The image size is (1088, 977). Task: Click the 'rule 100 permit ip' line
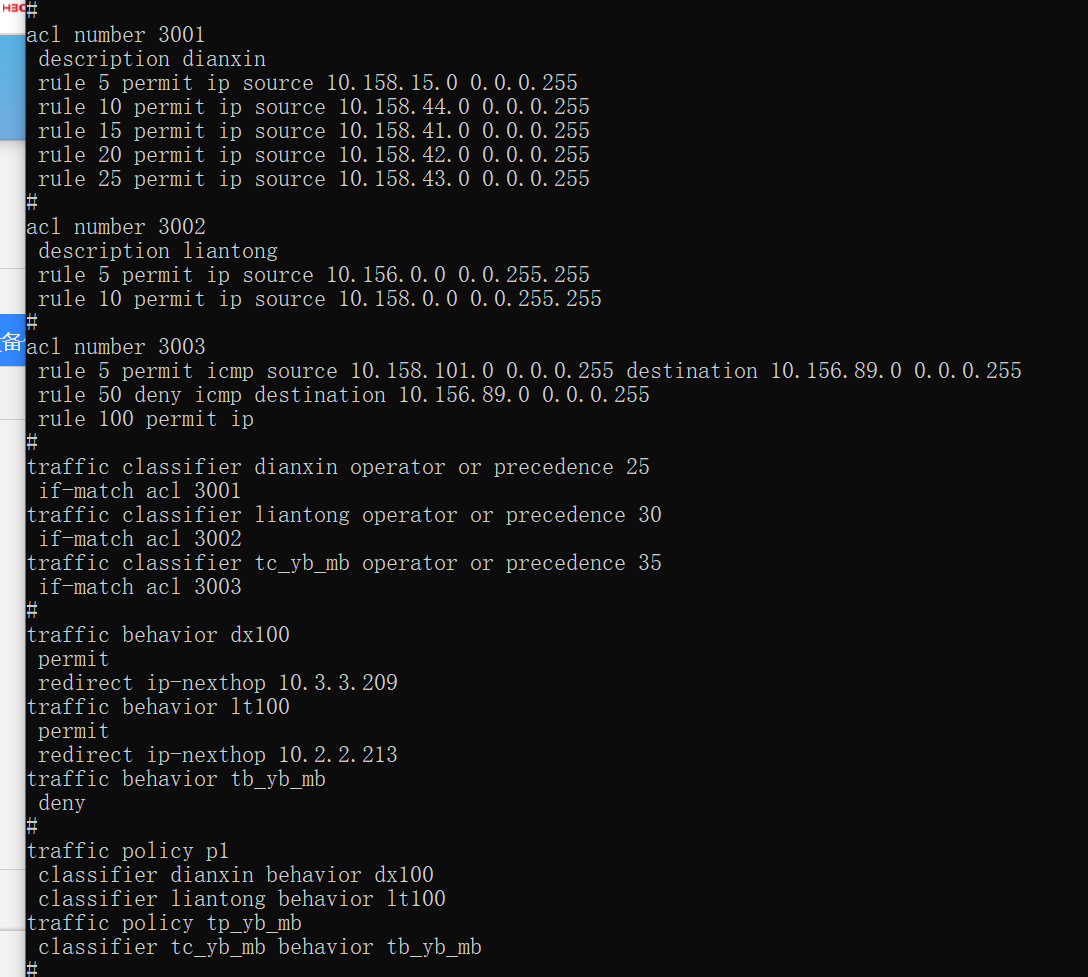coord(145,419)
